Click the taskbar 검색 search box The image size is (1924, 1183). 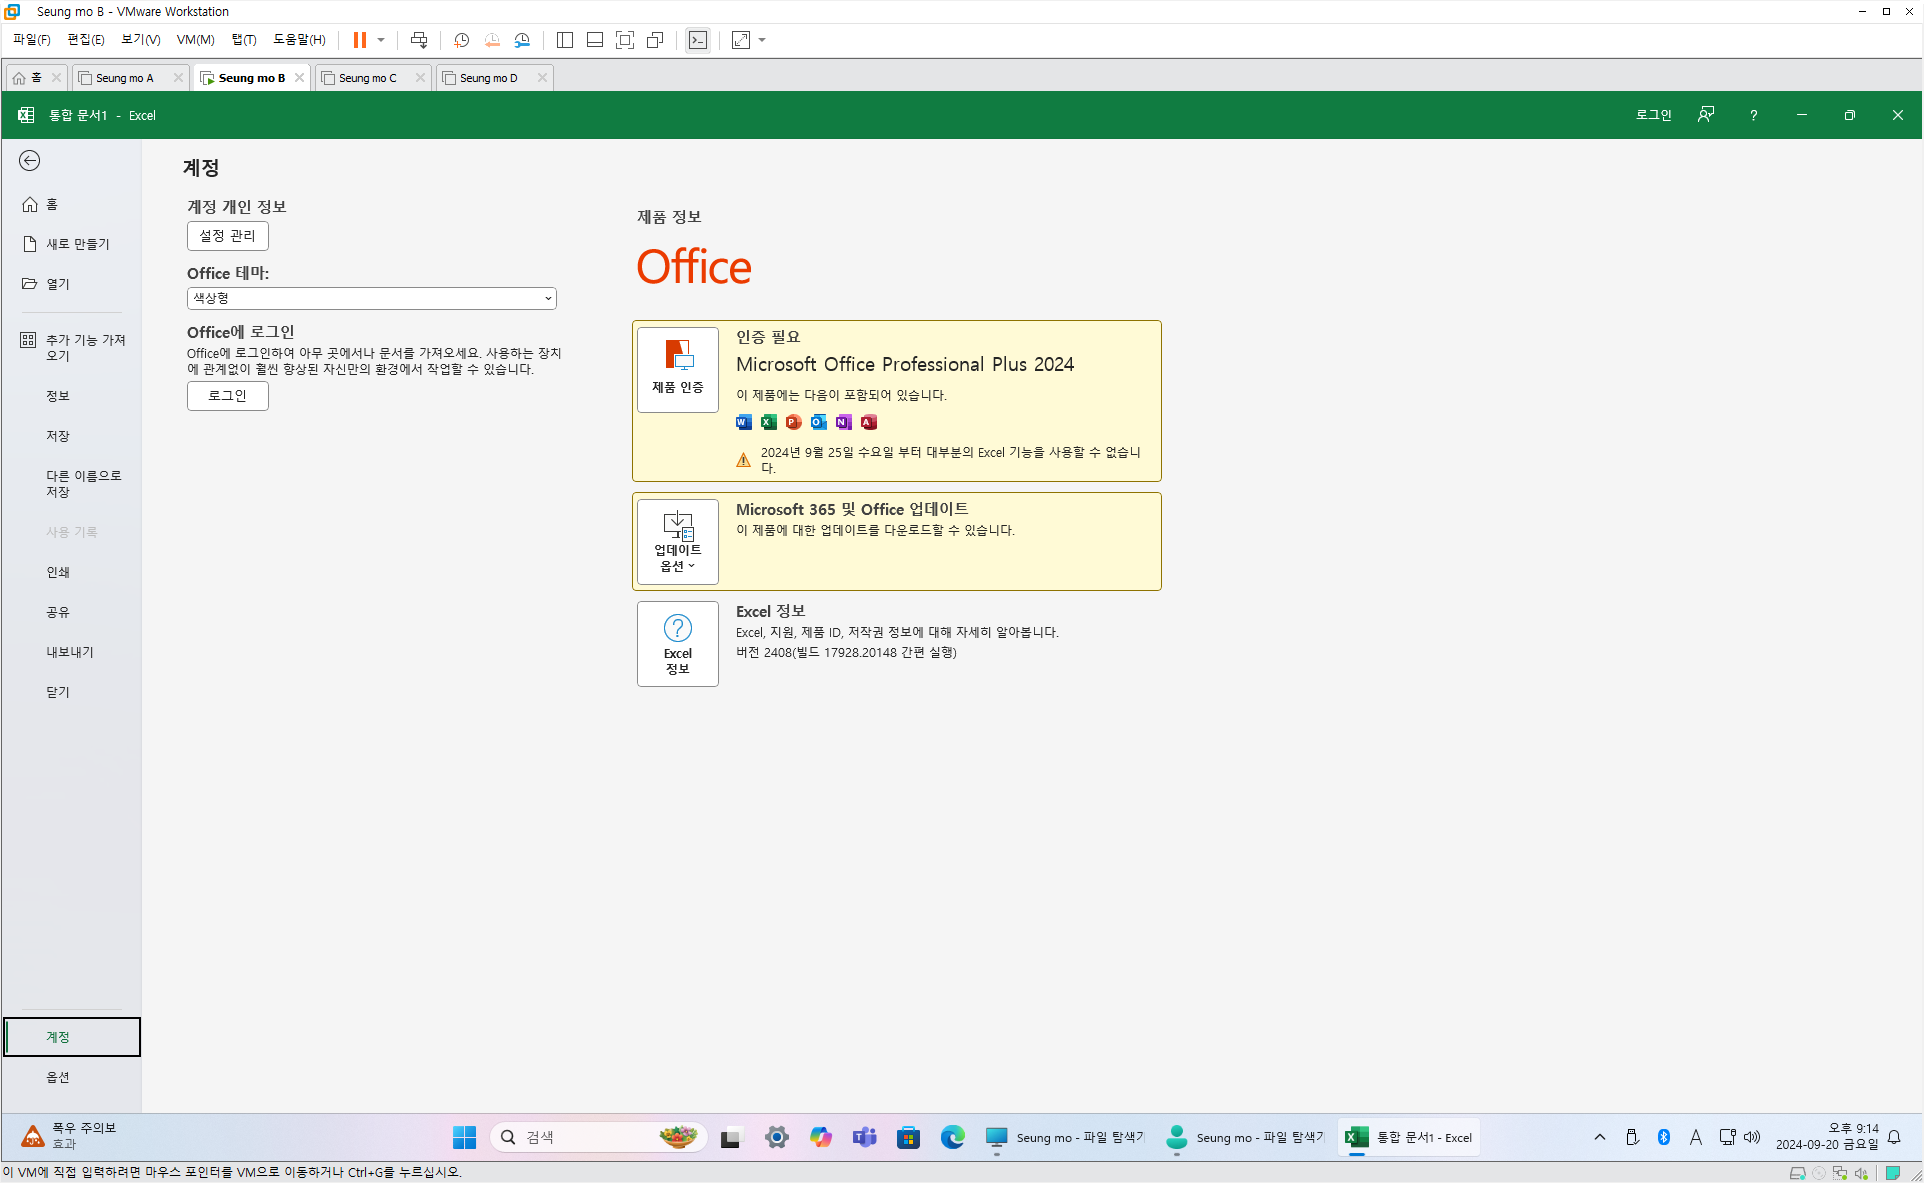coord(590,1137)
